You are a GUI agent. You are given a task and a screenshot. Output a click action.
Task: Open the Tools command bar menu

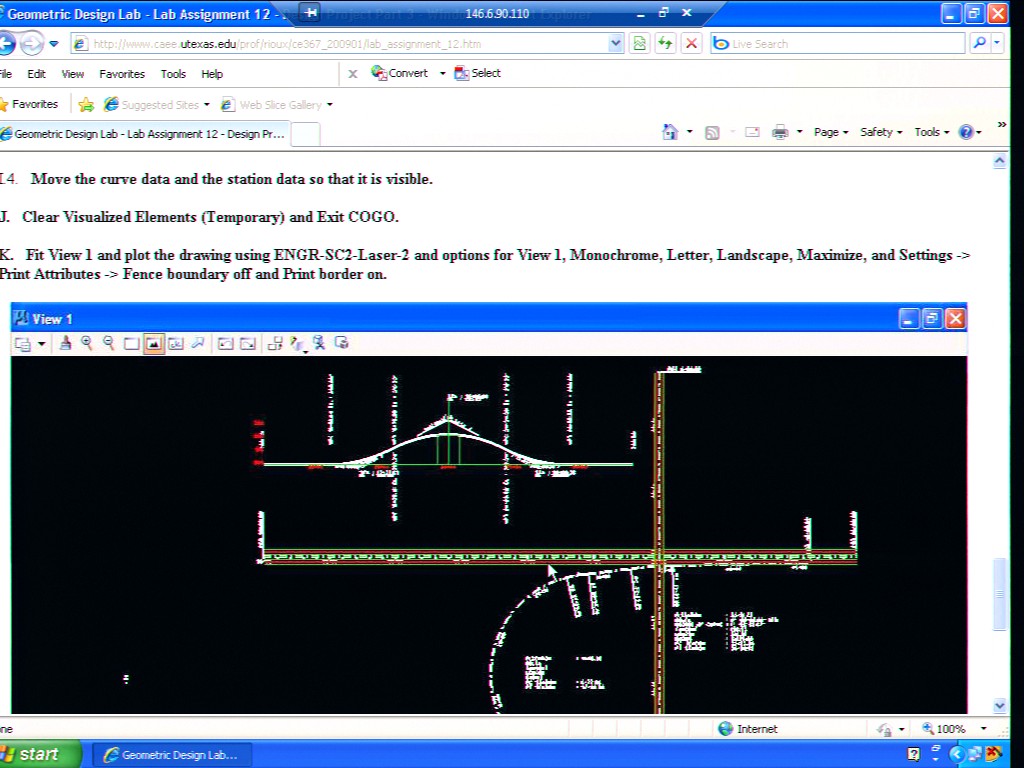[x=931, y=132]
